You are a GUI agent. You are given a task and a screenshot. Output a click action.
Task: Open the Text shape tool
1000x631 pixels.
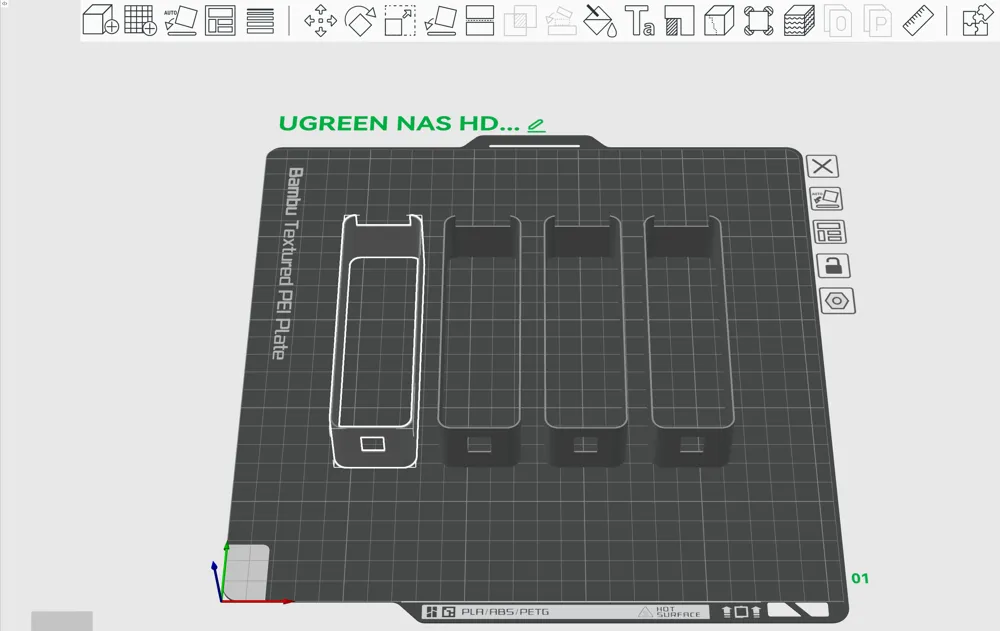[x=639, y=20]
